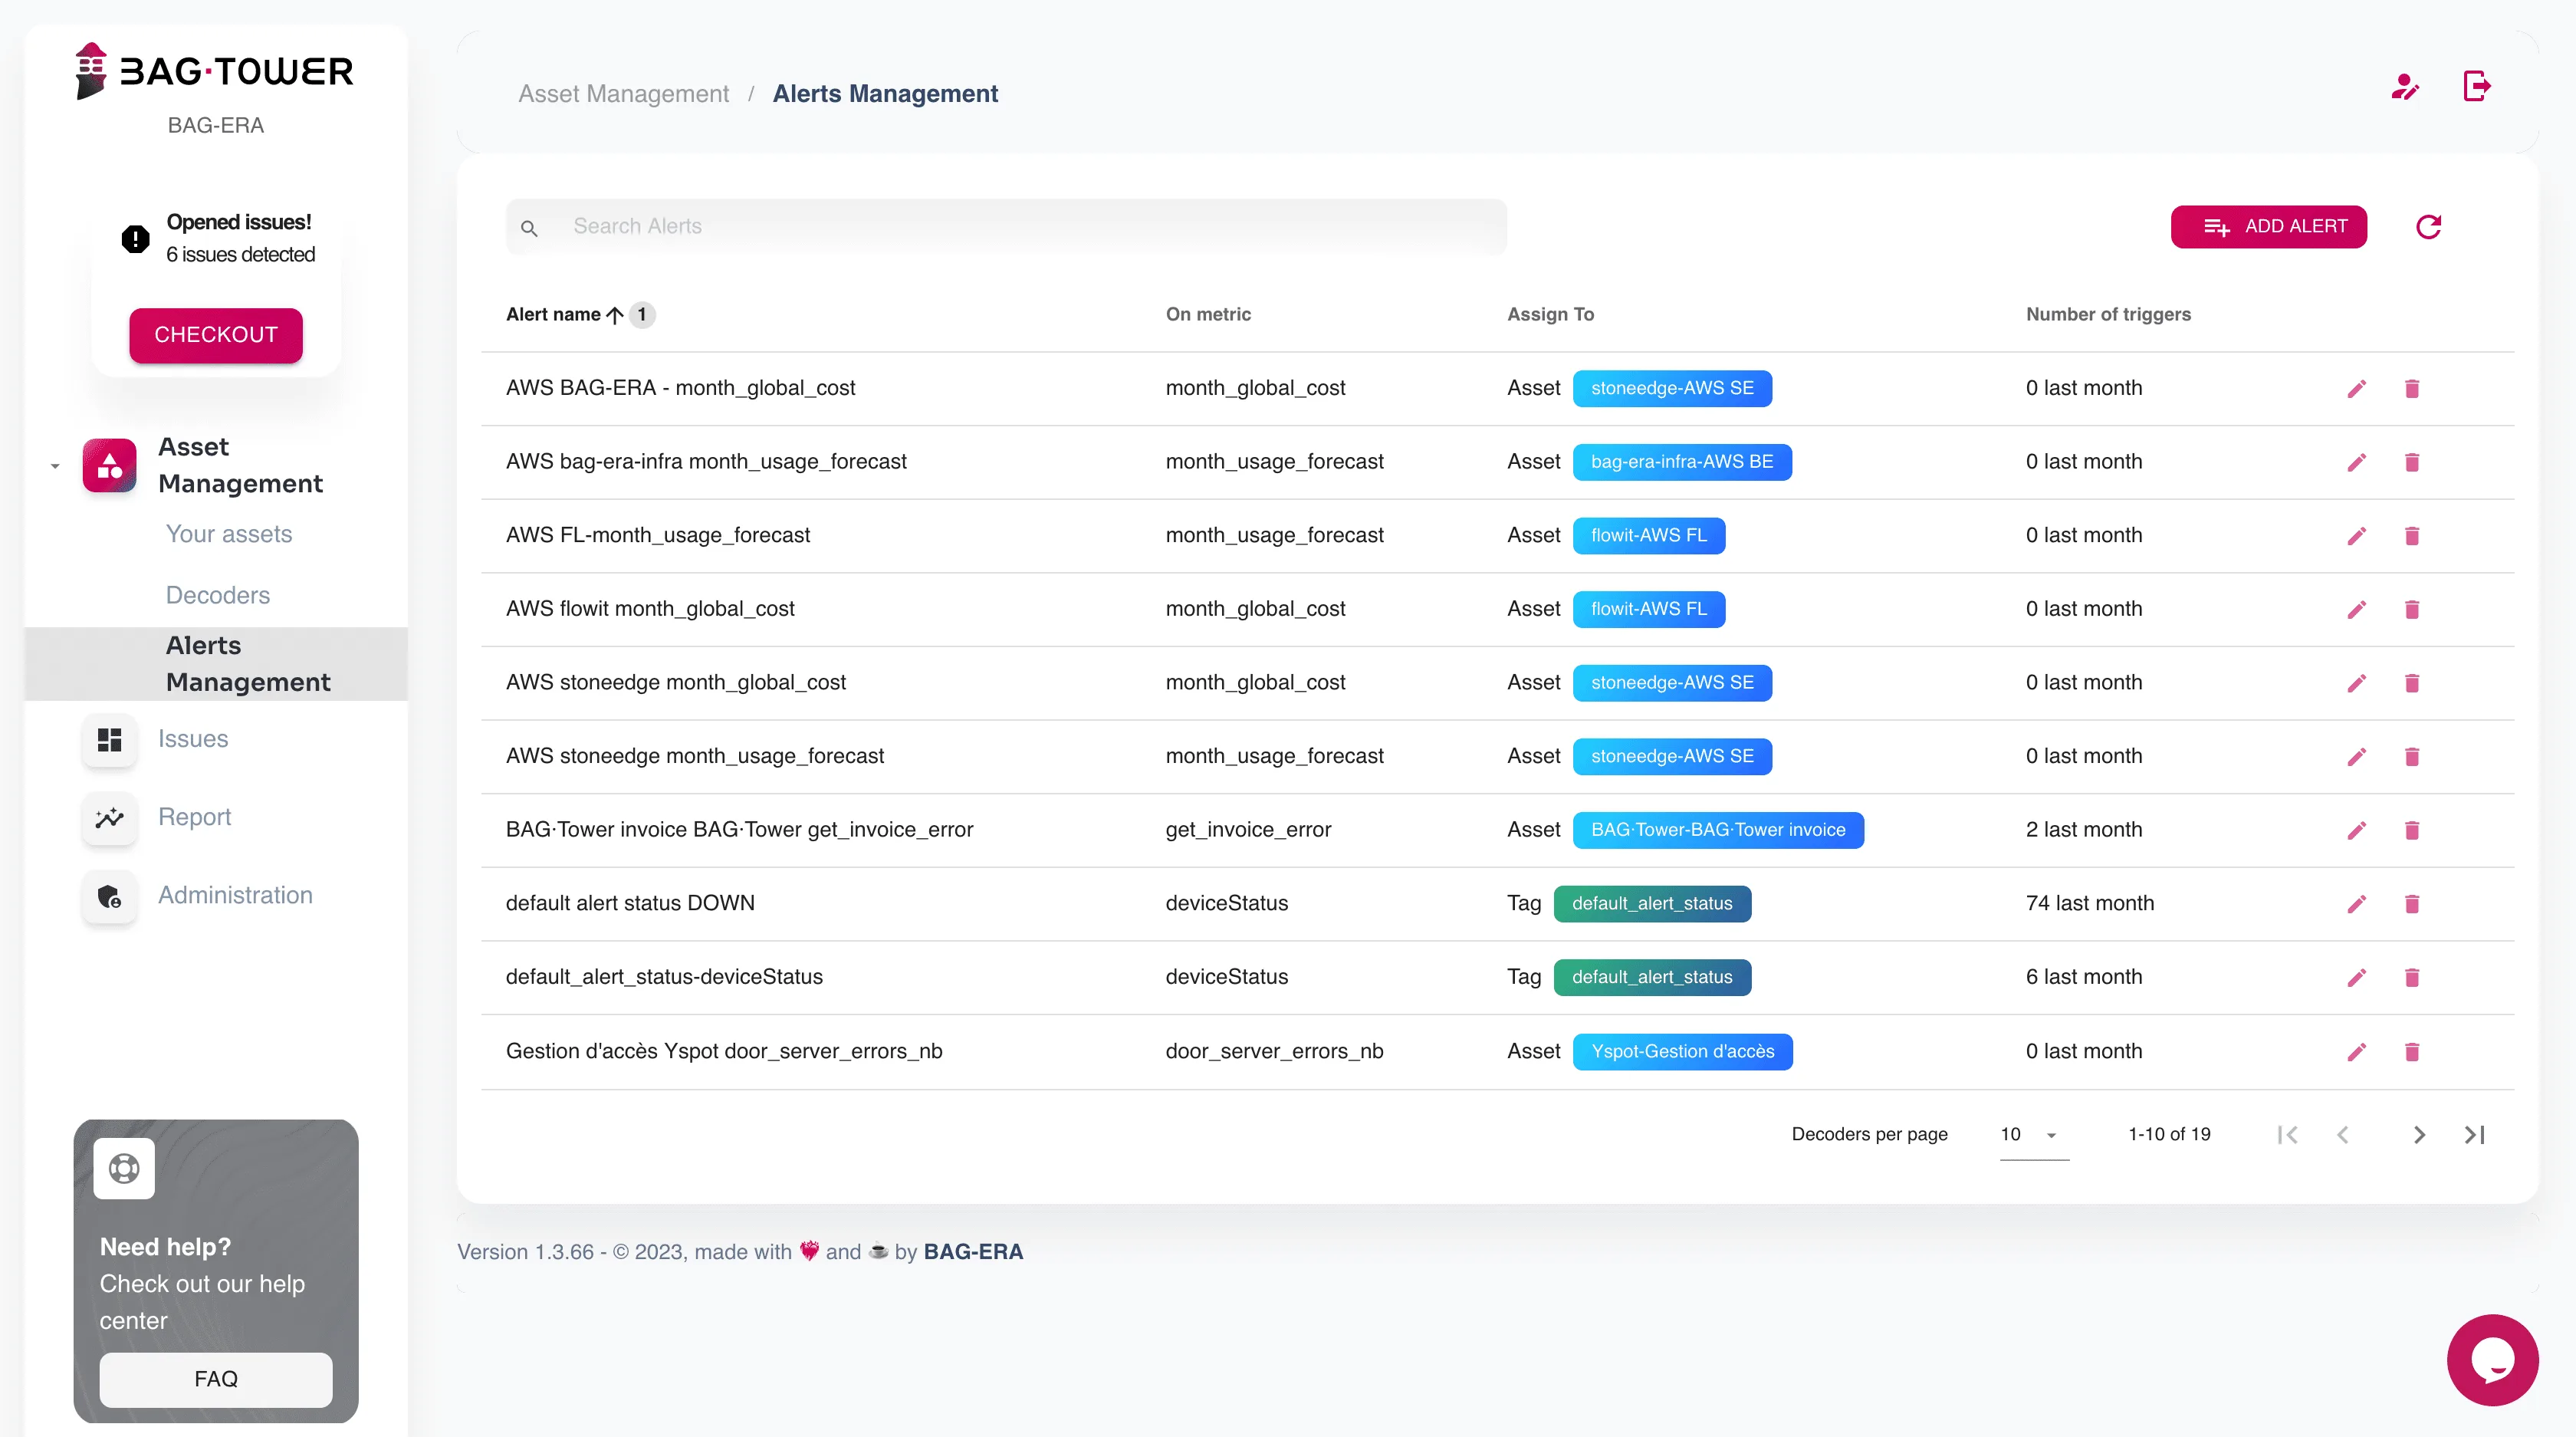Collapse the Asset Management sidebar section
The height and width of the screenshot is (1437, 2576).
(55, 466)
